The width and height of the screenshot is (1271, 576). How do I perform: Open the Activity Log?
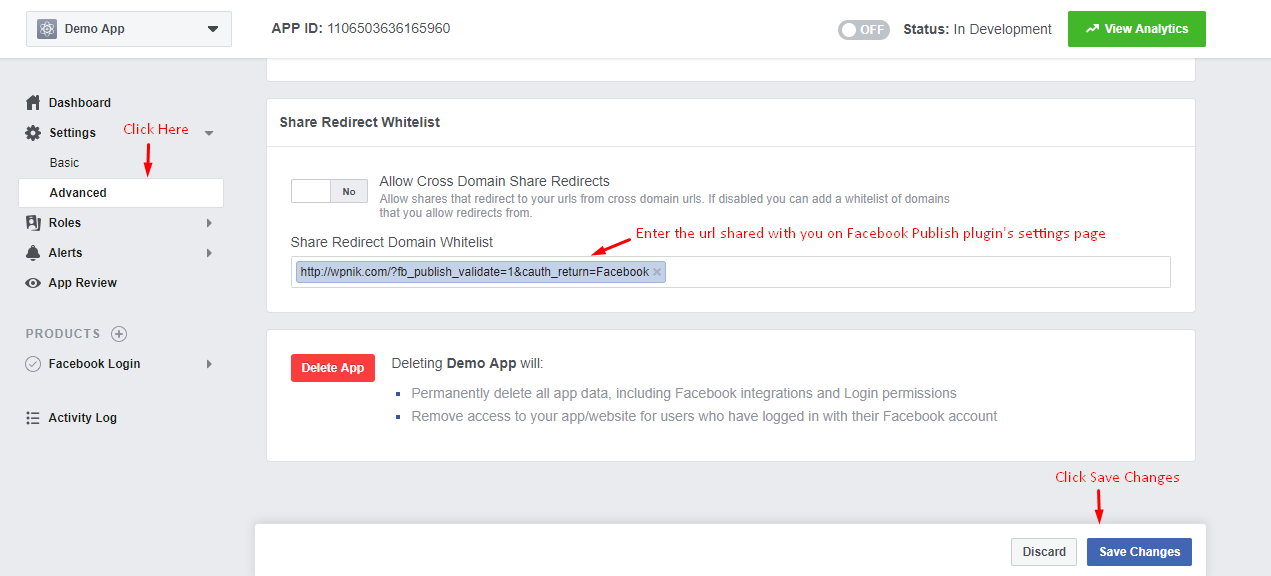pyautogui.click(x=83, y=418)
